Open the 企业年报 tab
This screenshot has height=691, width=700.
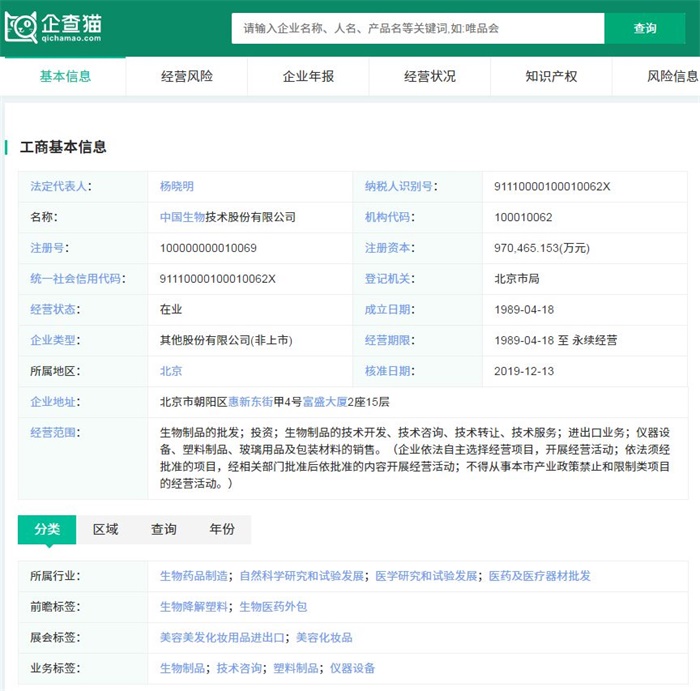click(x=308, y=76)
